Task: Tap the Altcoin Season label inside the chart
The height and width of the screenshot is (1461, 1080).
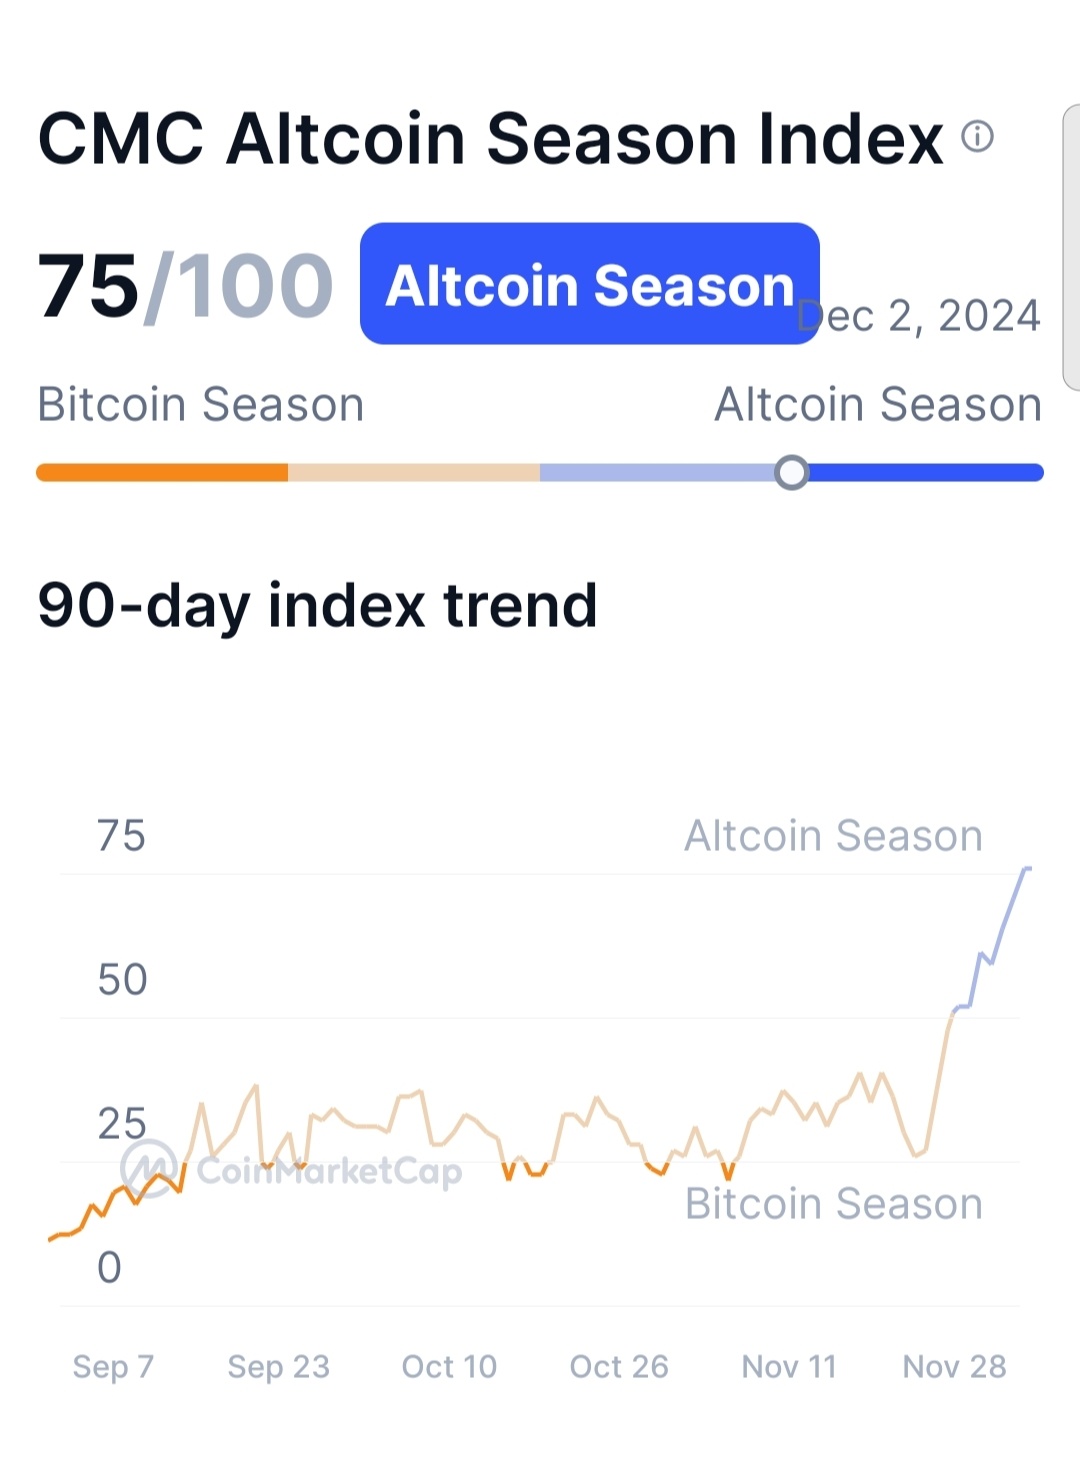Action: 834,836
